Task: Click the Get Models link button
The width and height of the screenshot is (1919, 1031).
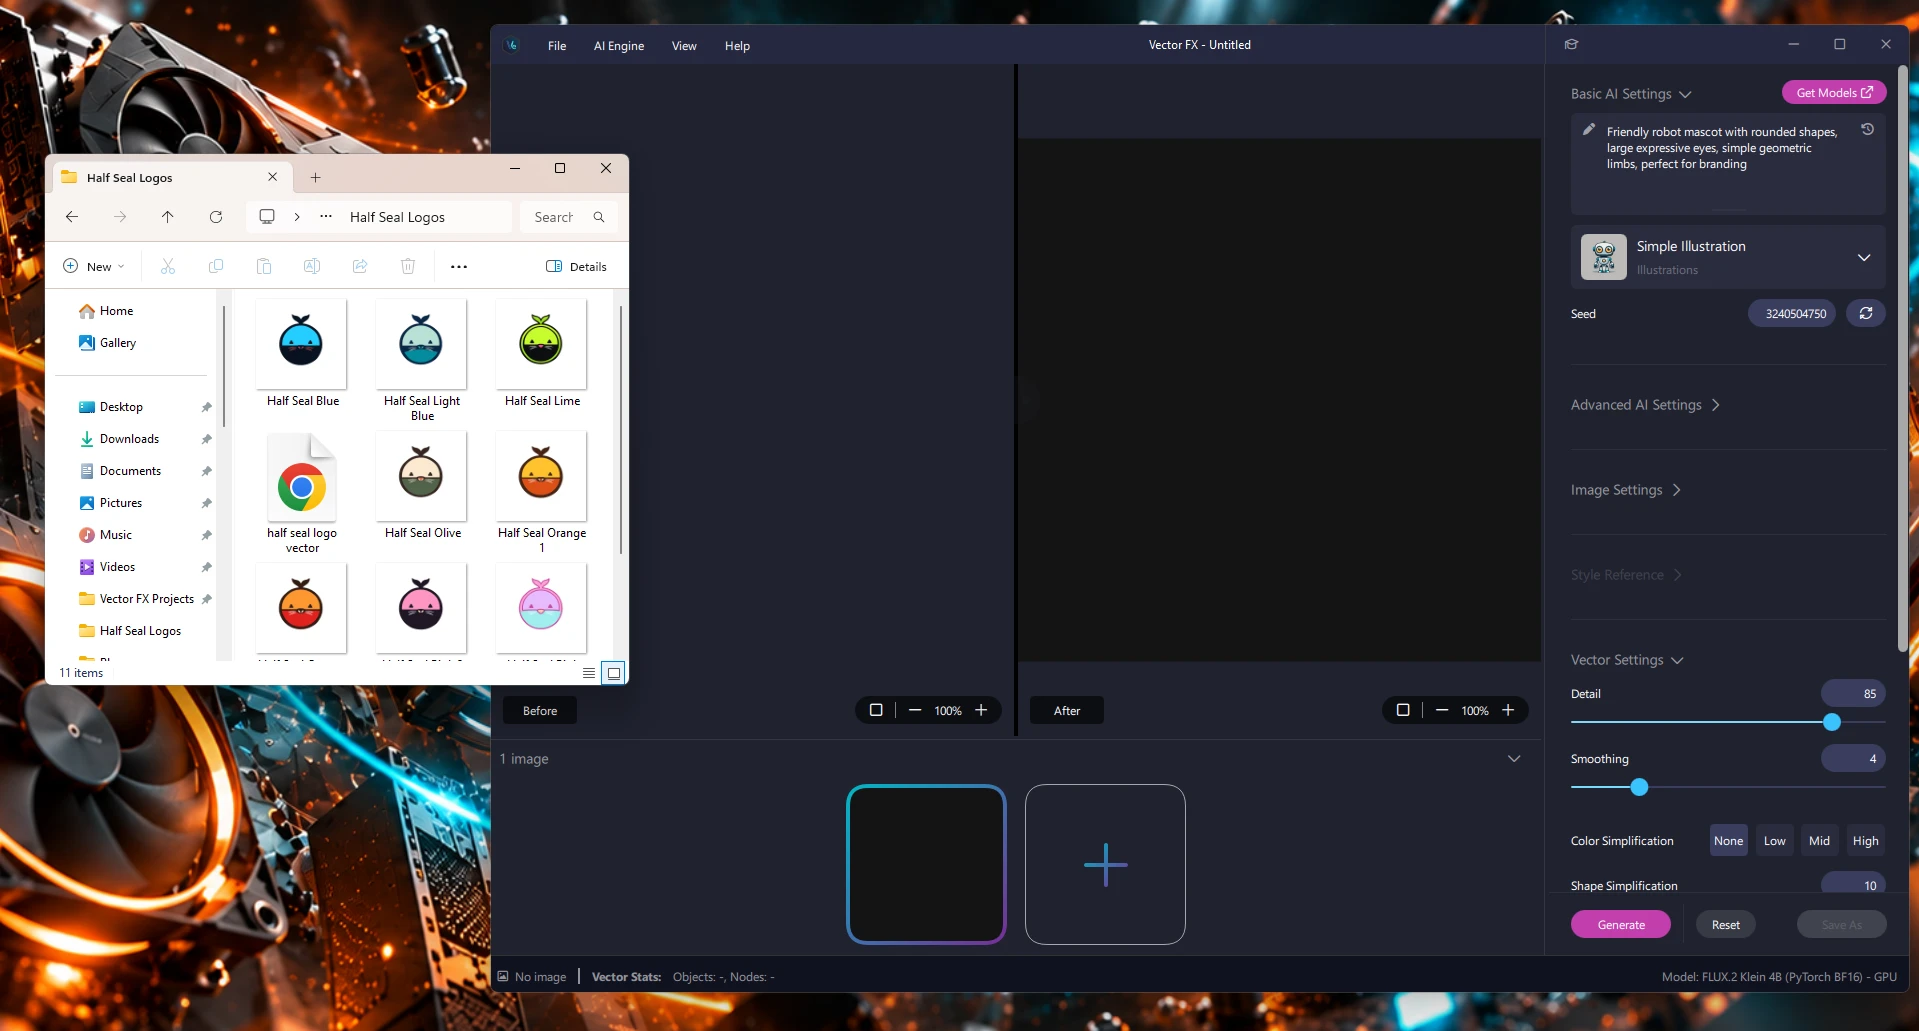Action: pyautogui.click(x=1834, y=92)
